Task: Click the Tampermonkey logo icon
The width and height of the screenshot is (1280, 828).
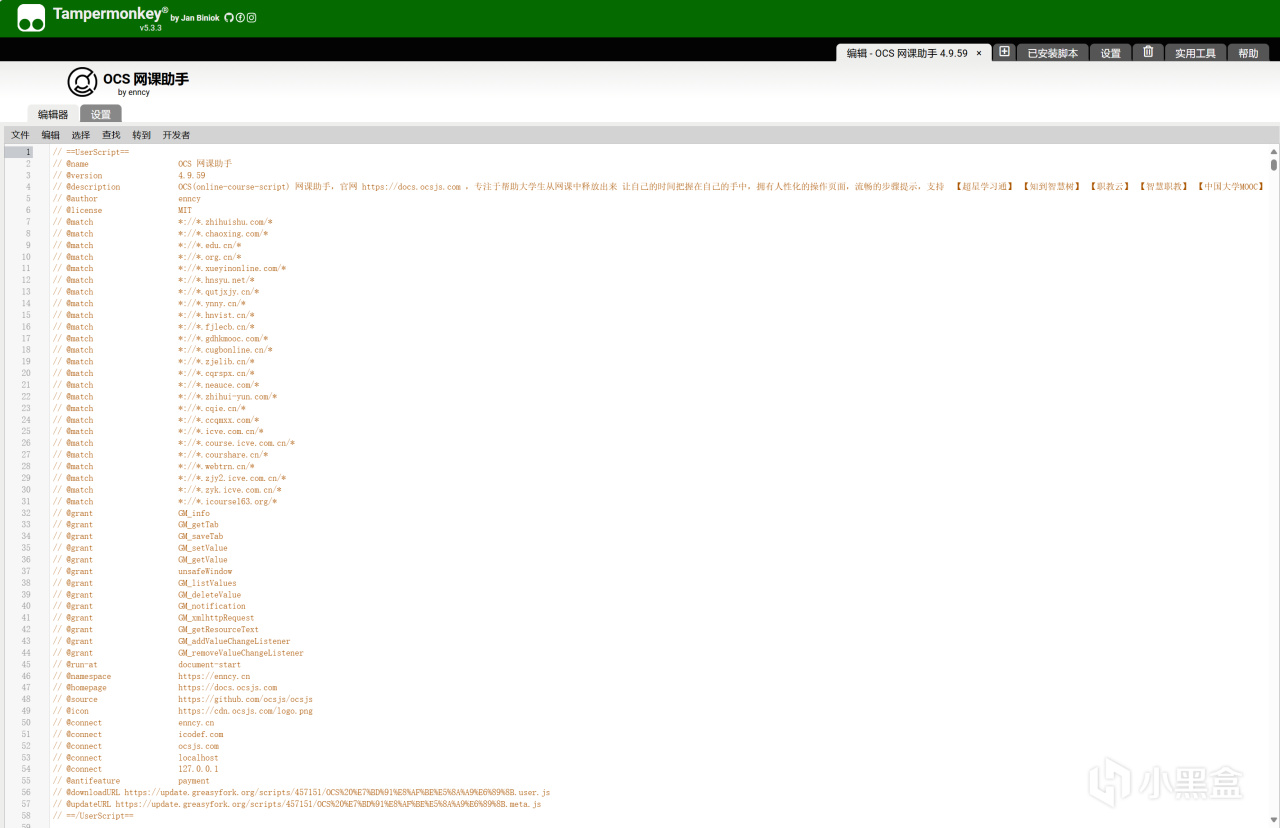Action: tap(31, 18)
